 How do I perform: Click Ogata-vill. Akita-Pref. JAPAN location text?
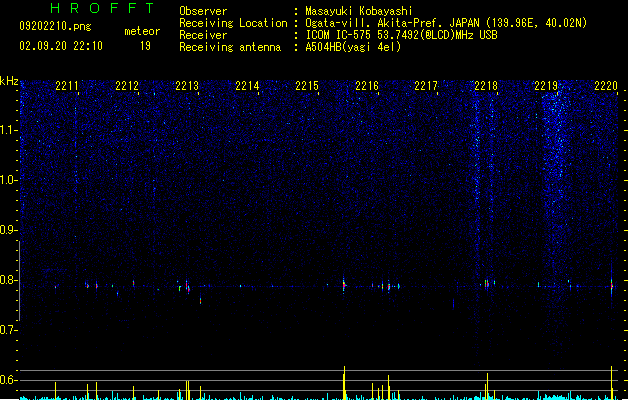[446, 23]
